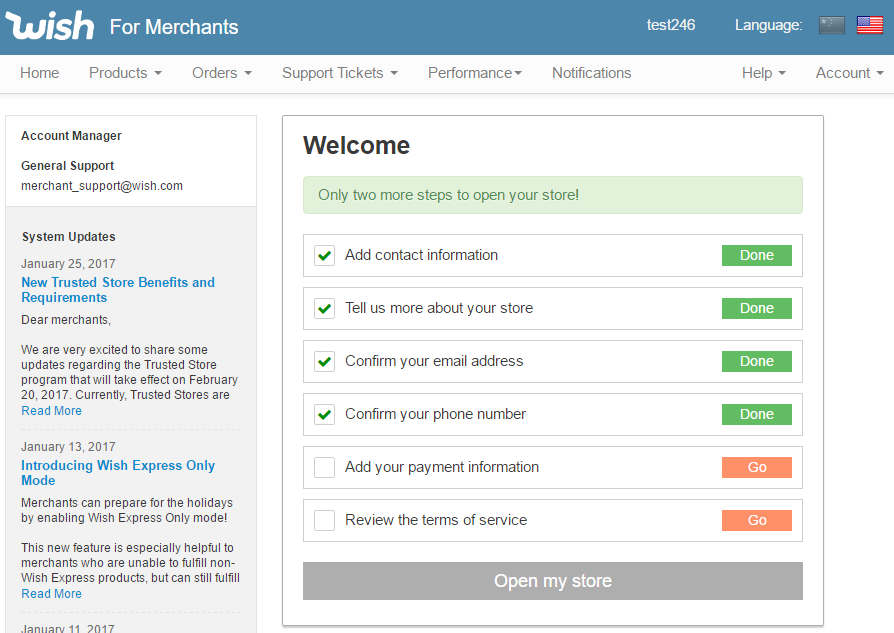Click the checked contact information checkbox
This screenshot has width=894, height=633.
point(324,255)
